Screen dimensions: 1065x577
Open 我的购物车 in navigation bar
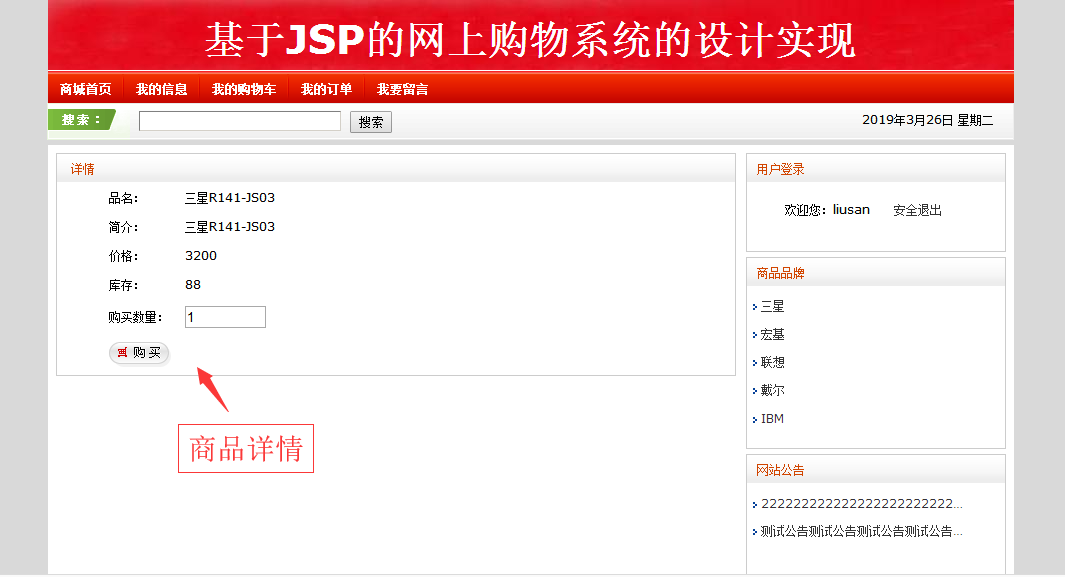click(x=244, y=89)
